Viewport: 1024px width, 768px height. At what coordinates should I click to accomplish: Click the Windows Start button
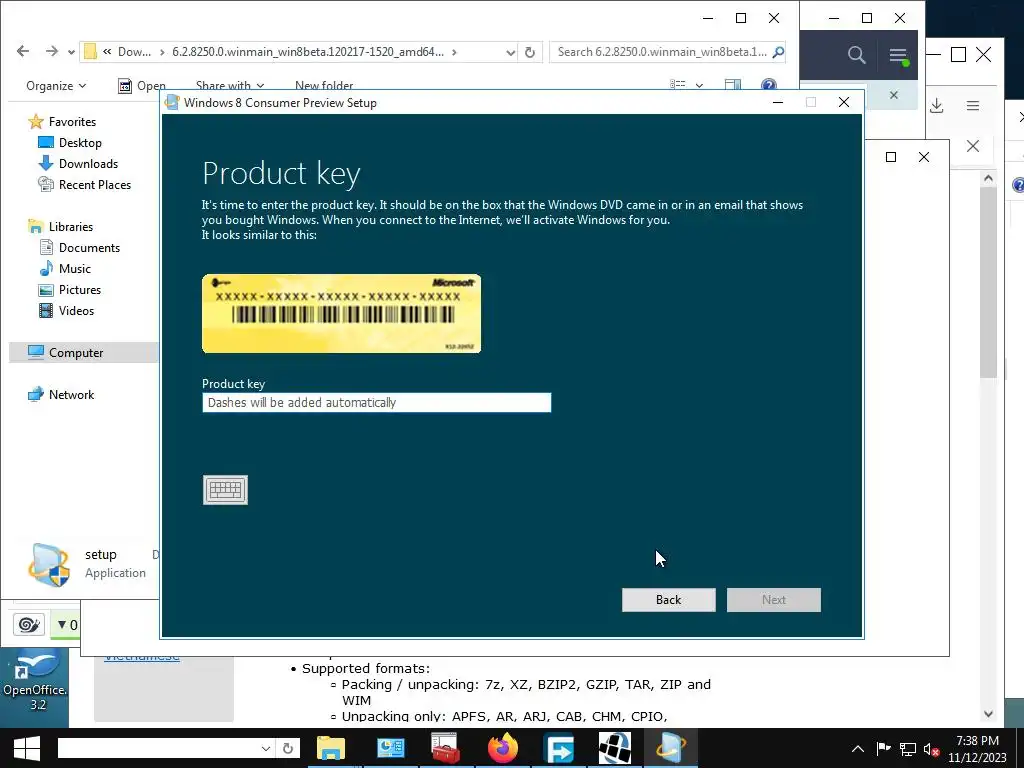tap(27, 748)
